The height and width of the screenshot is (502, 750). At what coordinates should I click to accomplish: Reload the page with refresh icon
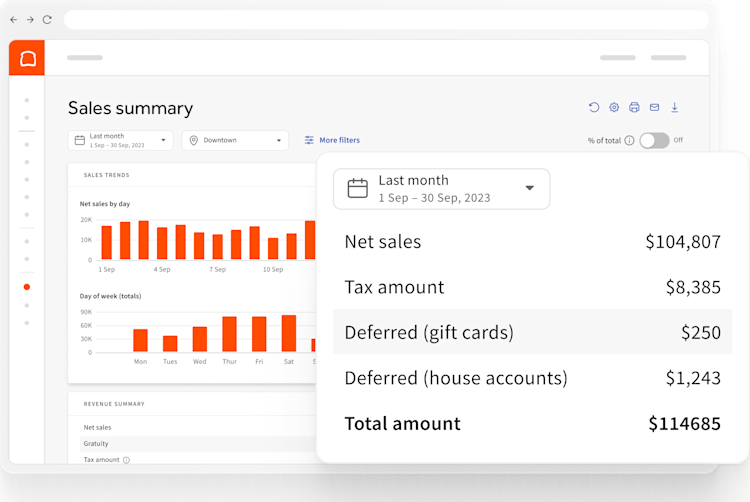tap(47, 20)
